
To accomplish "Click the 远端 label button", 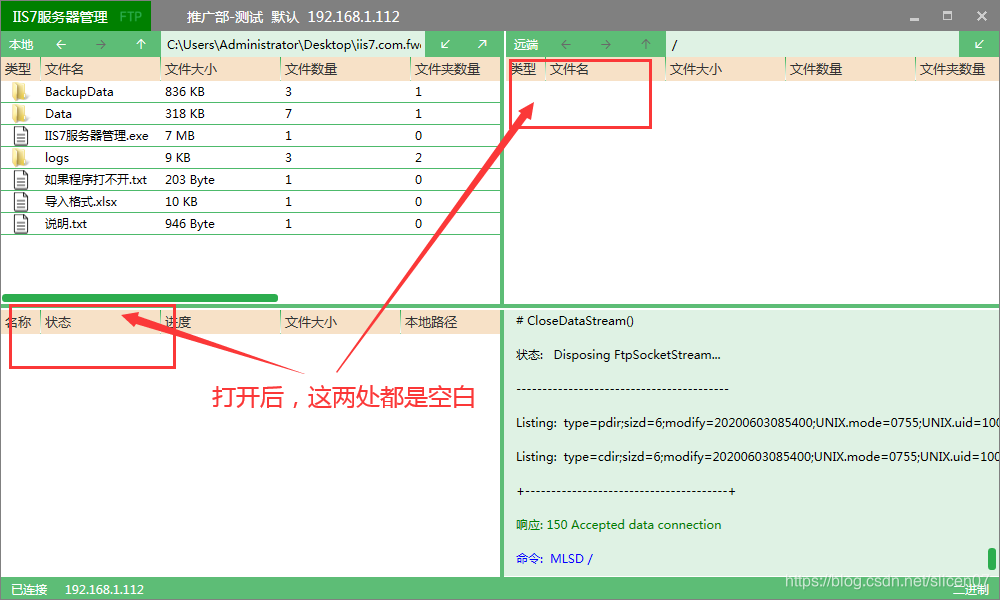I will click(526, 45).
